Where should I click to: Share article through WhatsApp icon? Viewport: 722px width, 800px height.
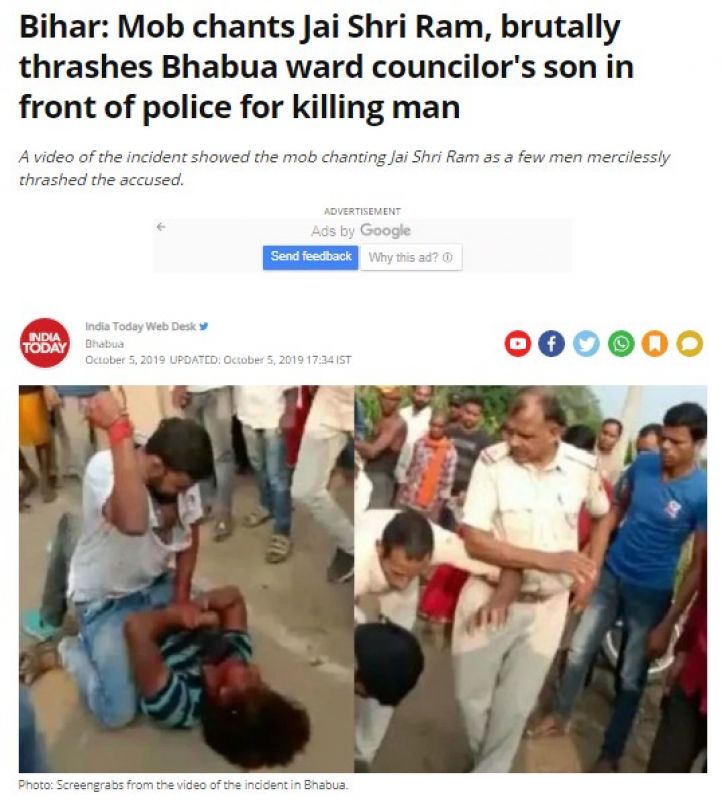(x=621, y=343)
